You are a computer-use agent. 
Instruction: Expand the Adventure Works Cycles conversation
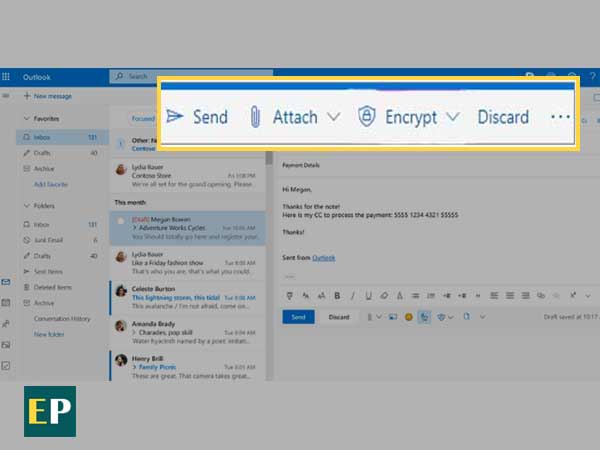click(x=135, y=228)
